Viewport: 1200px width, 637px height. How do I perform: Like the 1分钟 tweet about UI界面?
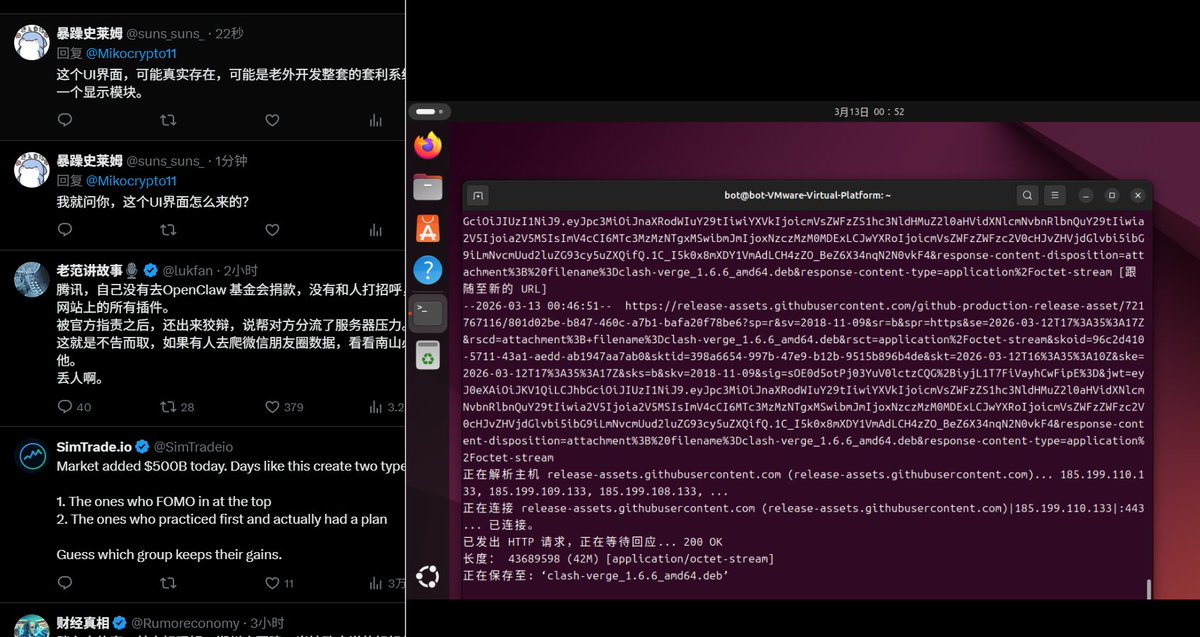click(272, 230)
